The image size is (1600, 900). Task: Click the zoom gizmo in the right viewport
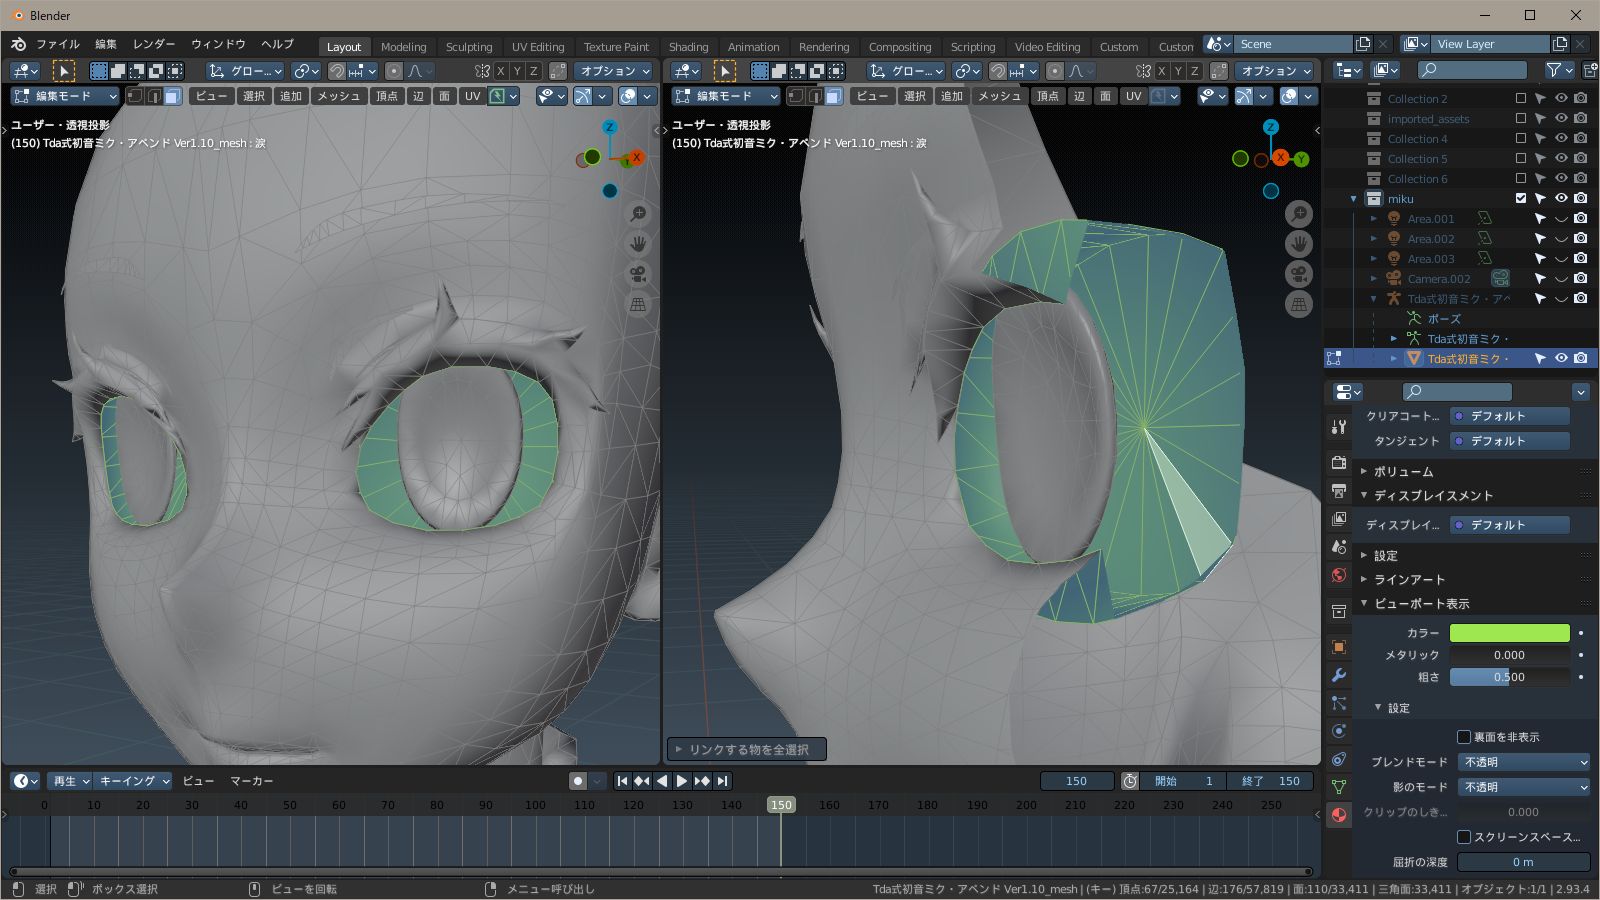click(x=1299, y=214)
